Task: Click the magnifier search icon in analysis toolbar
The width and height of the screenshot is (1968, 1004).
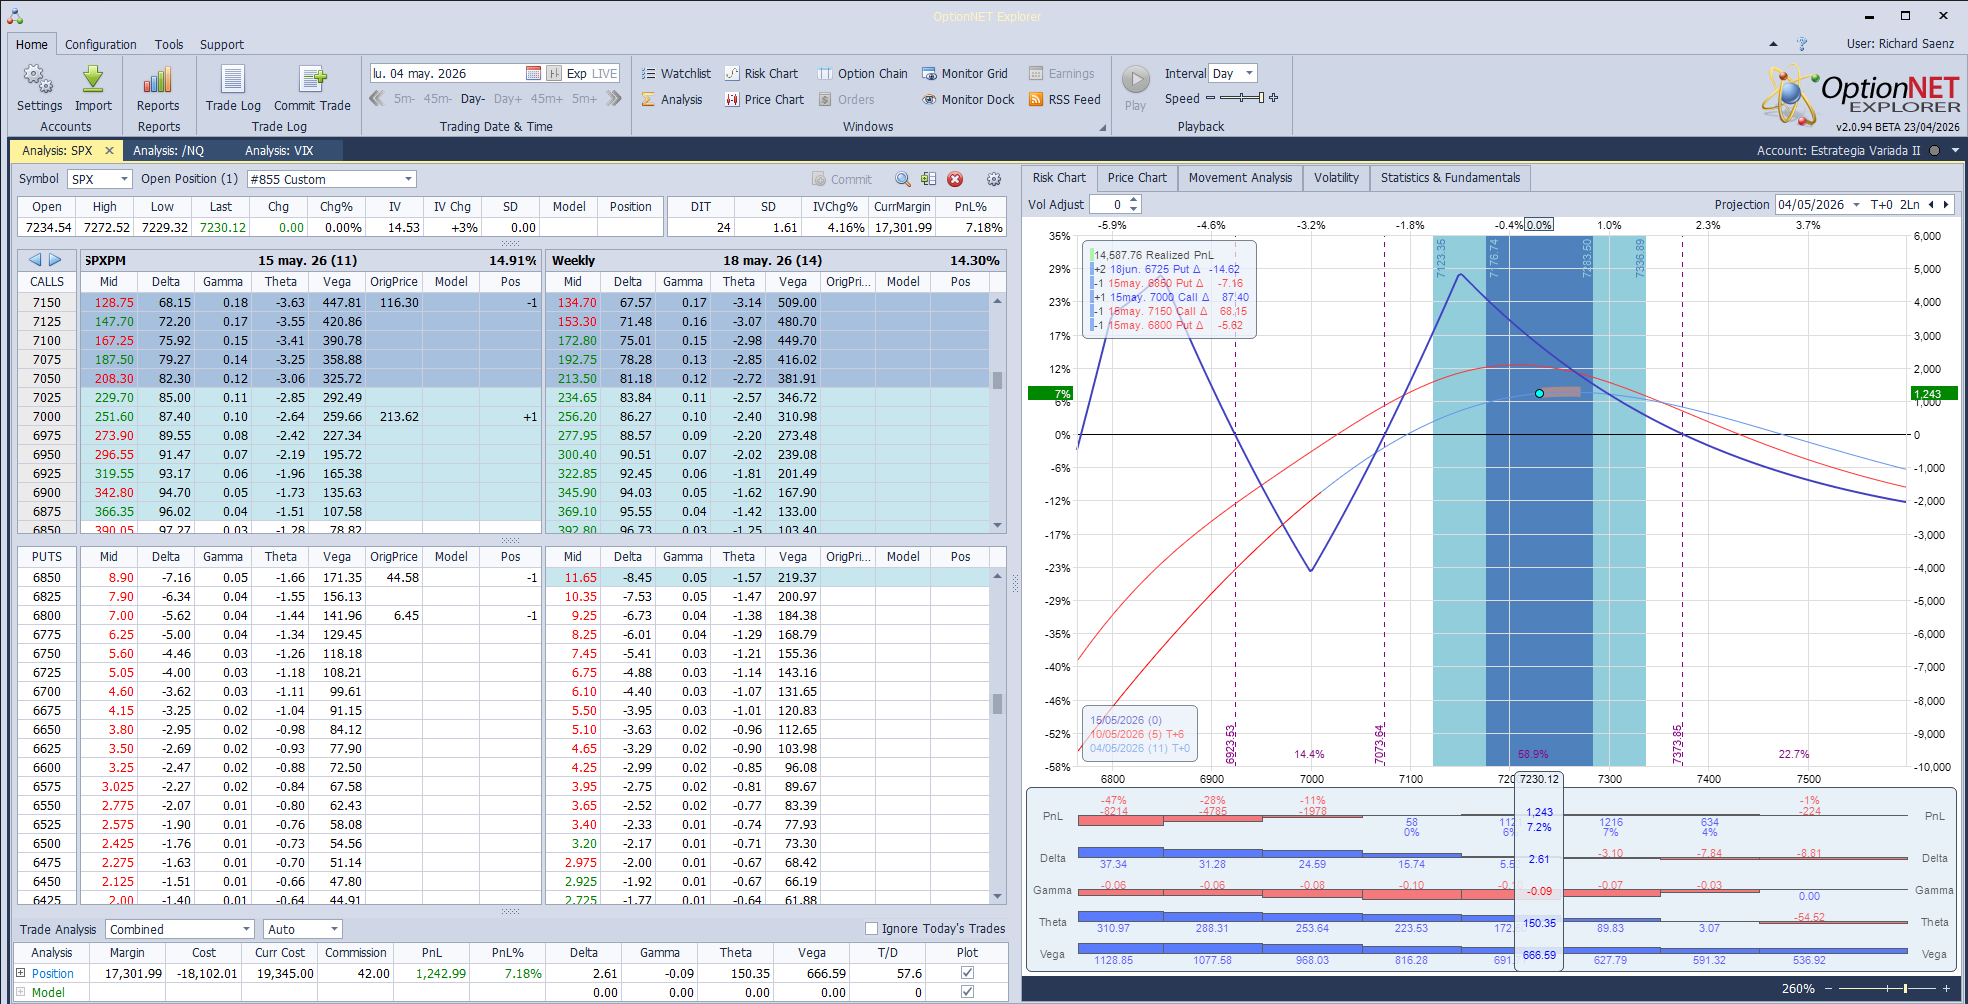Action: click(x=902, y=179)
